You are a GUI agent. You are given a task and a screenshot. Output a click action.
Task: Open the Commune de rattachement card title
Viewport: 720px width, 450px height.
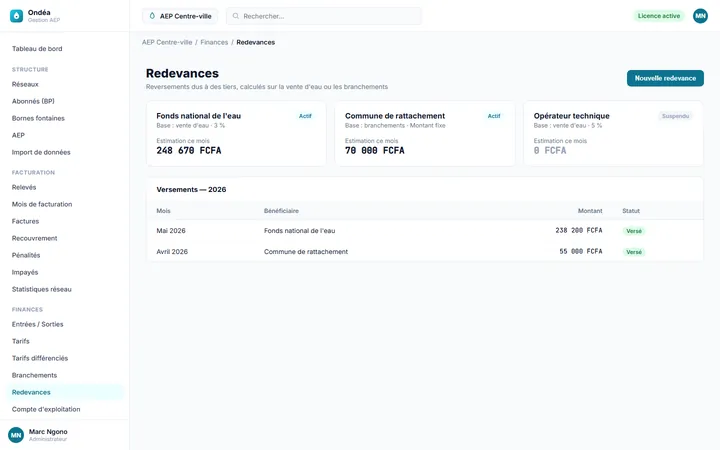(395, 116)
